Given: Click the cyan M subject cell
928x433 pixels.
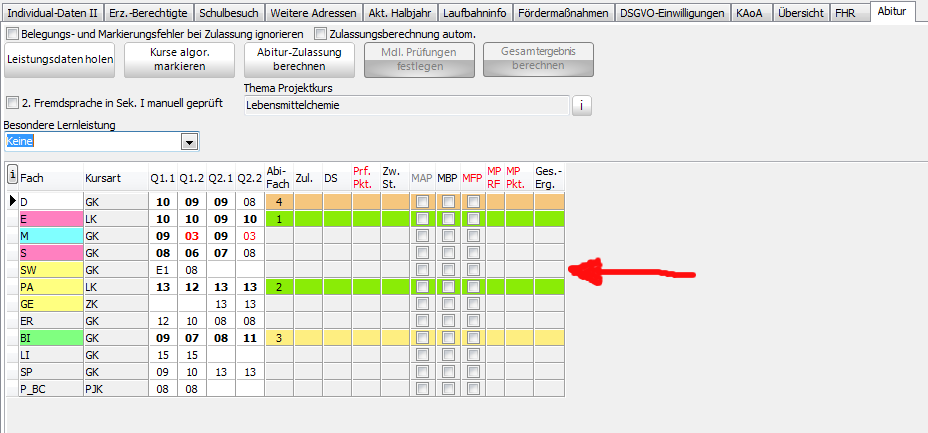Looking at the screenshot, I should click(51, 236).
